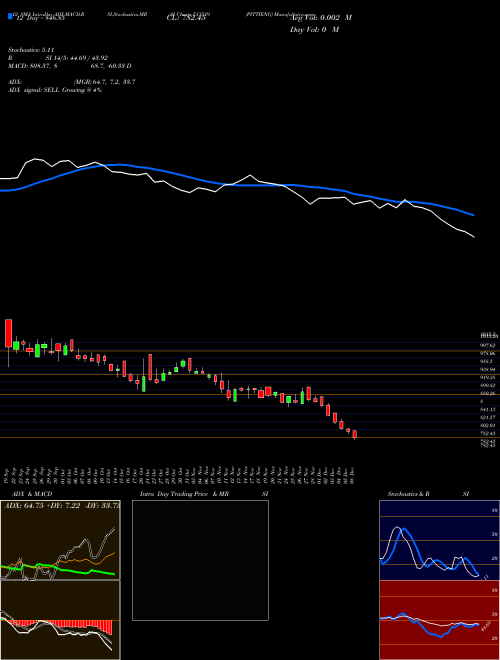Click the Stochastics: 5.11 reading
Viewport: 500px width, 660px height.
click(31, 50)
